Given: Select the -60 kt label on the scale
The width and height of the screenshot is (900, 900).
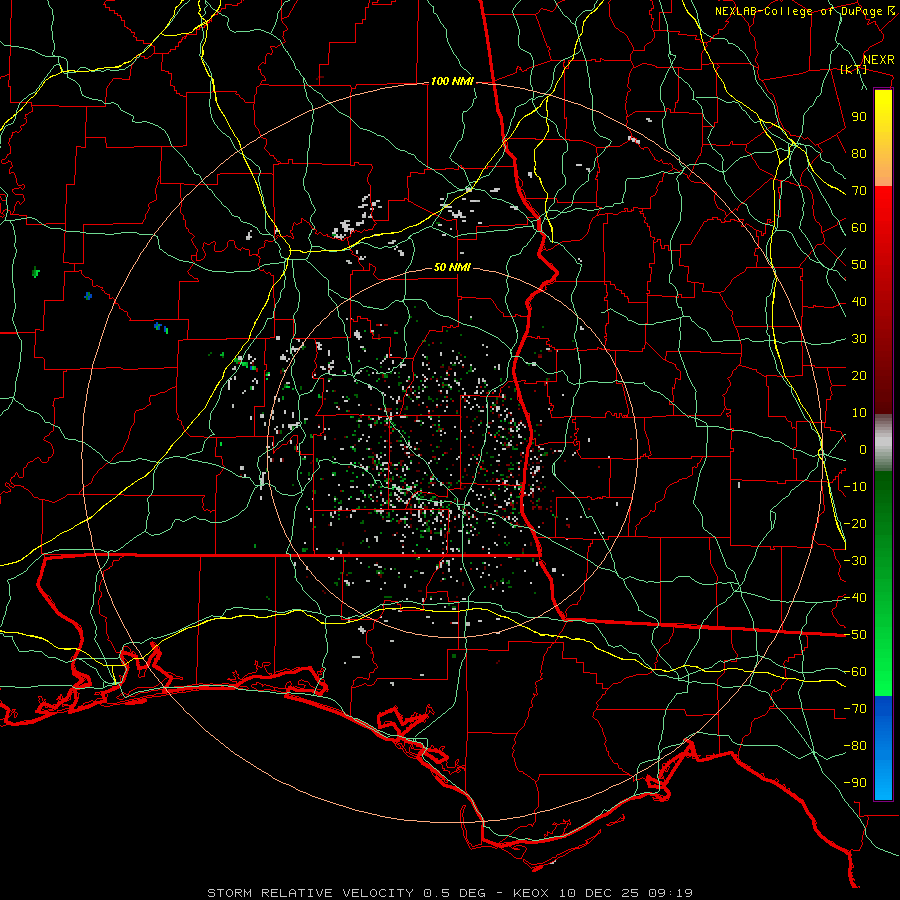Looking at the screenshot, I should point(855,672).
